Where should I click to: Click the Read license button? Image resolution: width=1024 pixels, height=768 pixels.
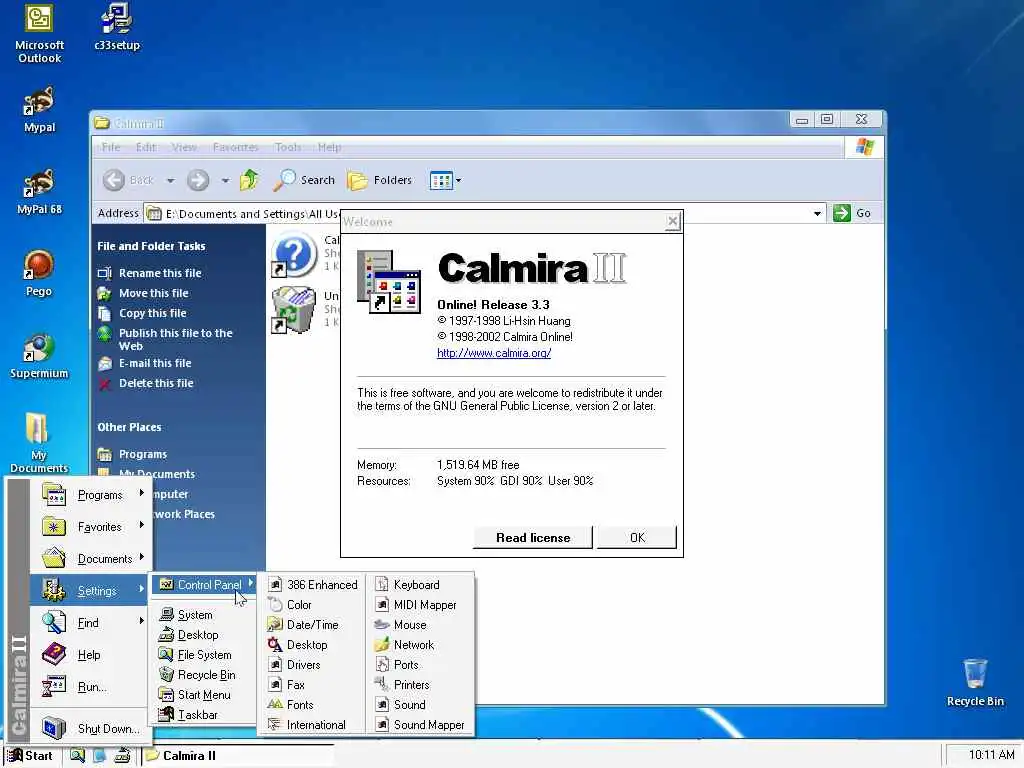[x=533, y=537]
